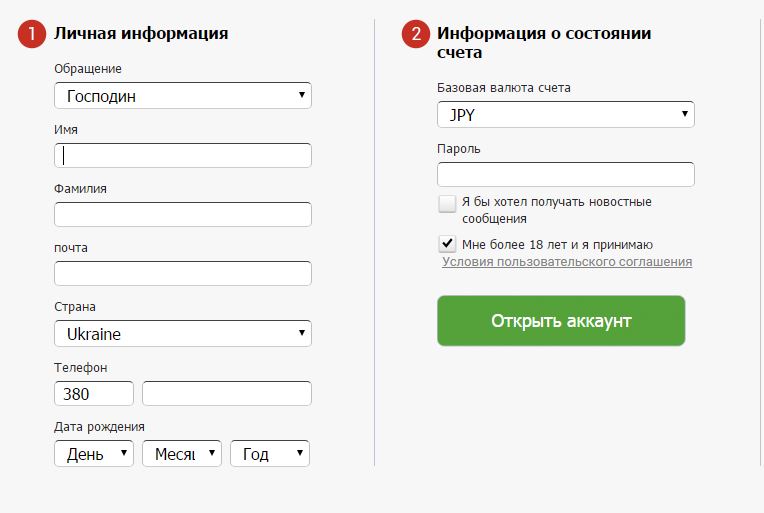Click the red step 2 badge icon
764x513 pixels.
416,34
